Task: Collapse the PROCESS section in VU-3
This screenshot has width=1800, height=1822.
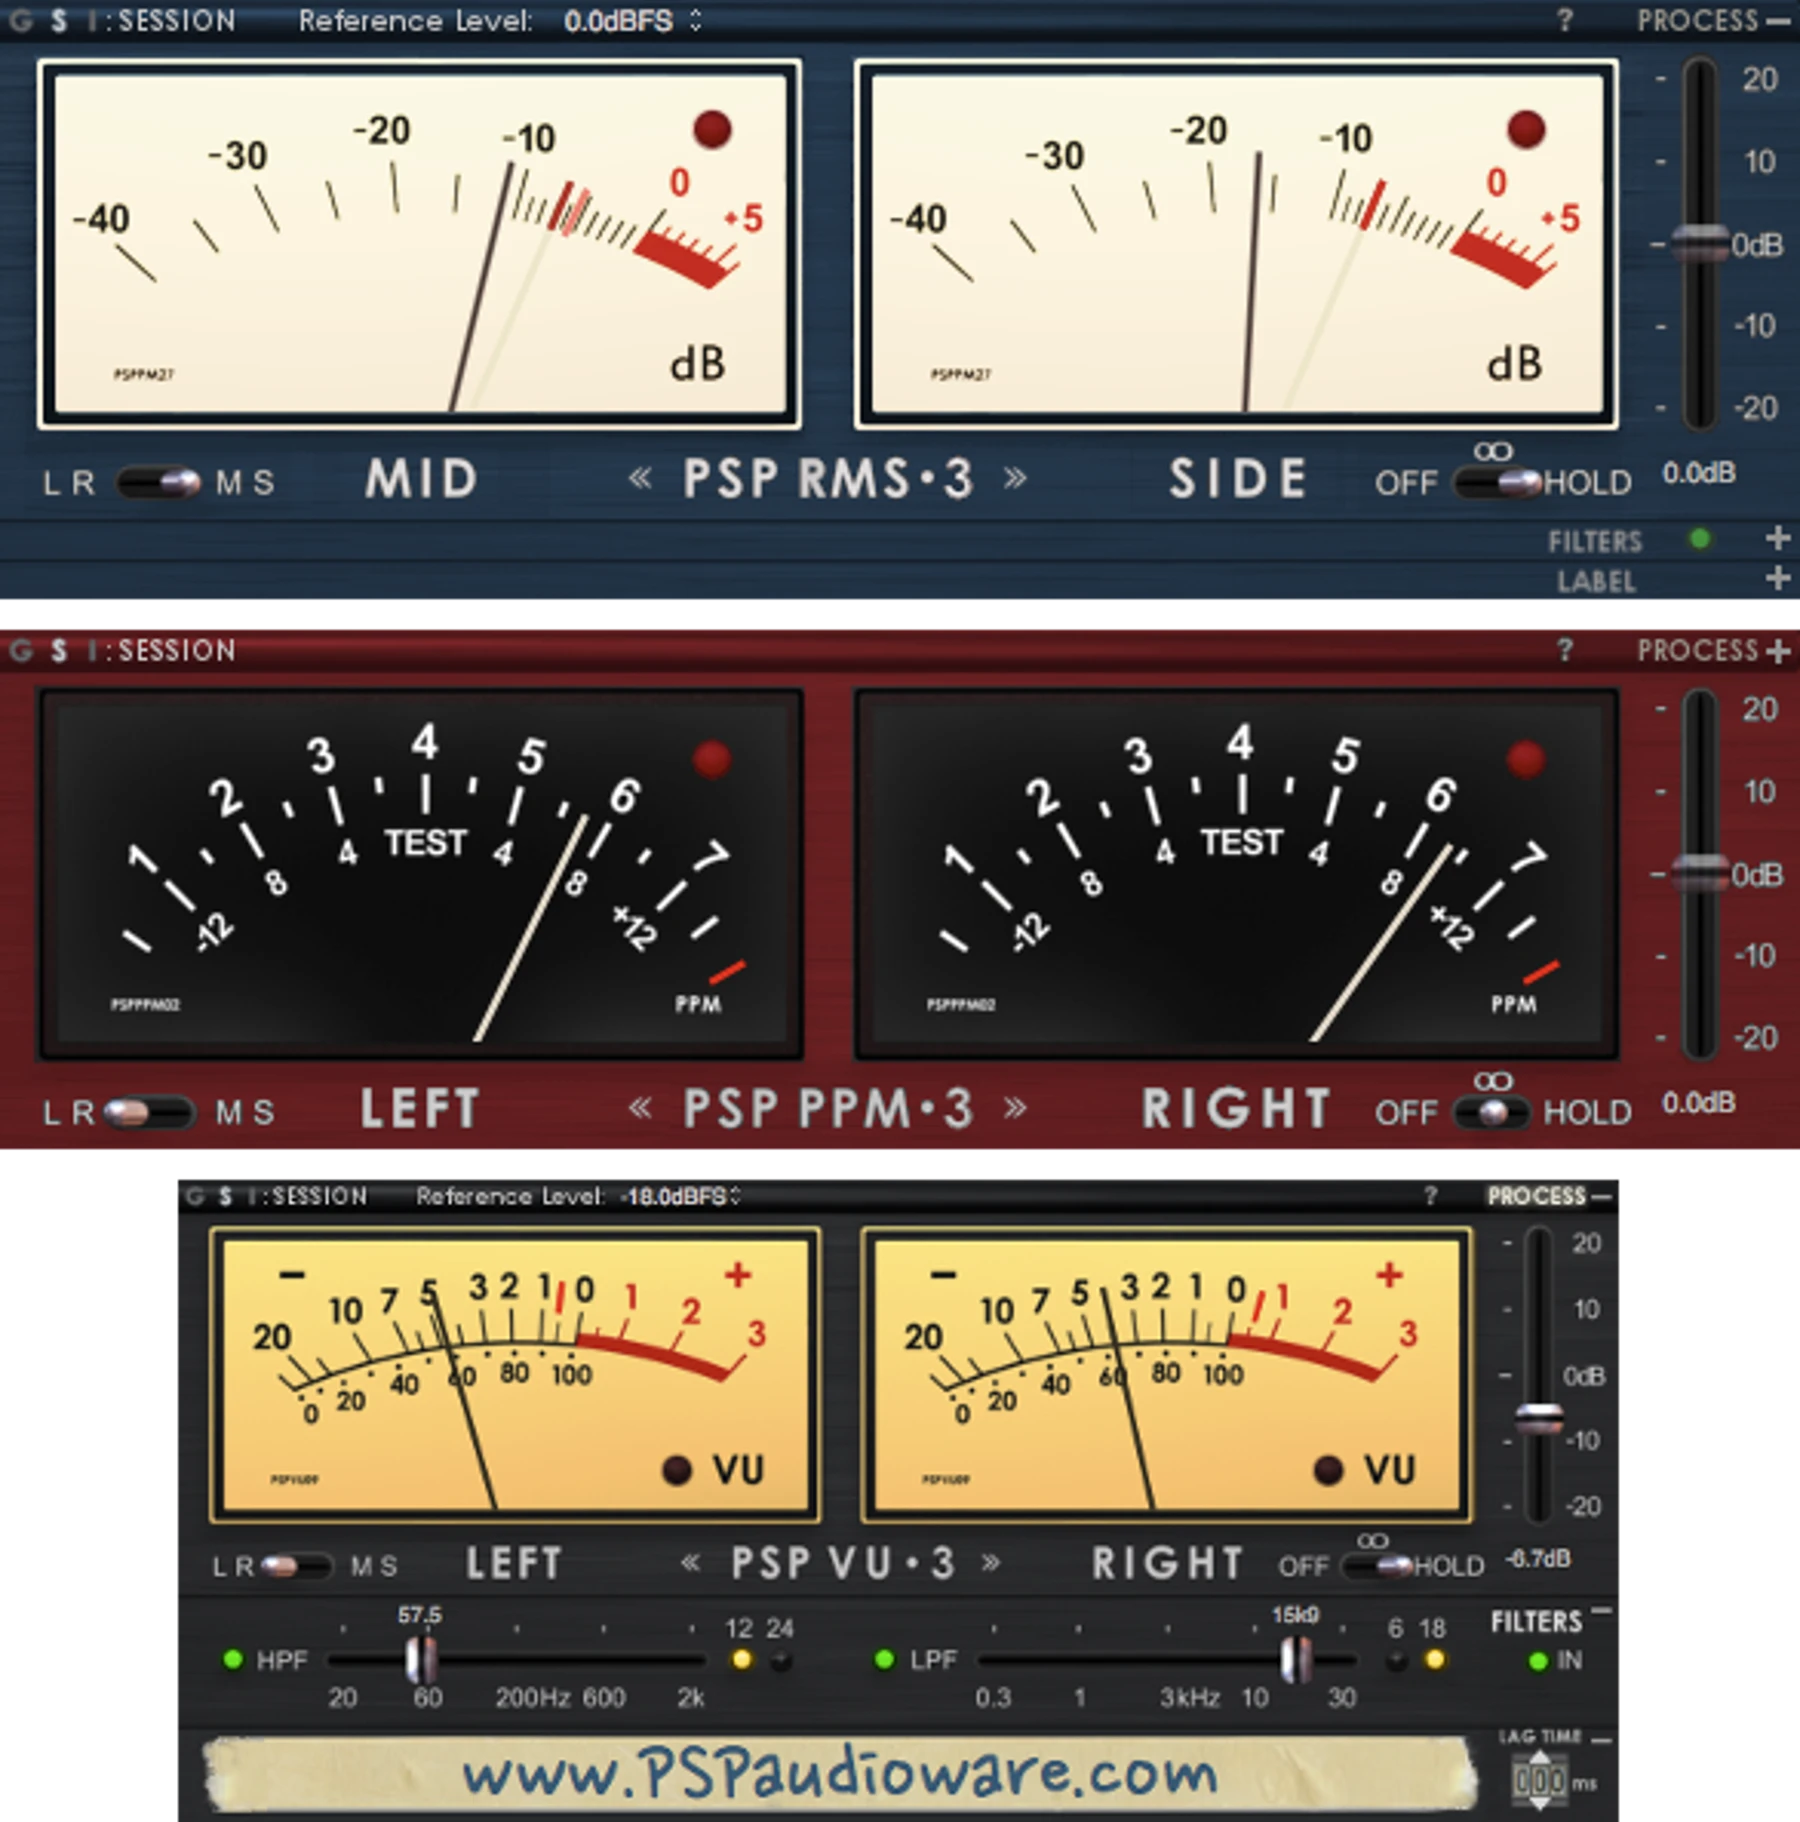Action: click(x=1601, y=1196)
